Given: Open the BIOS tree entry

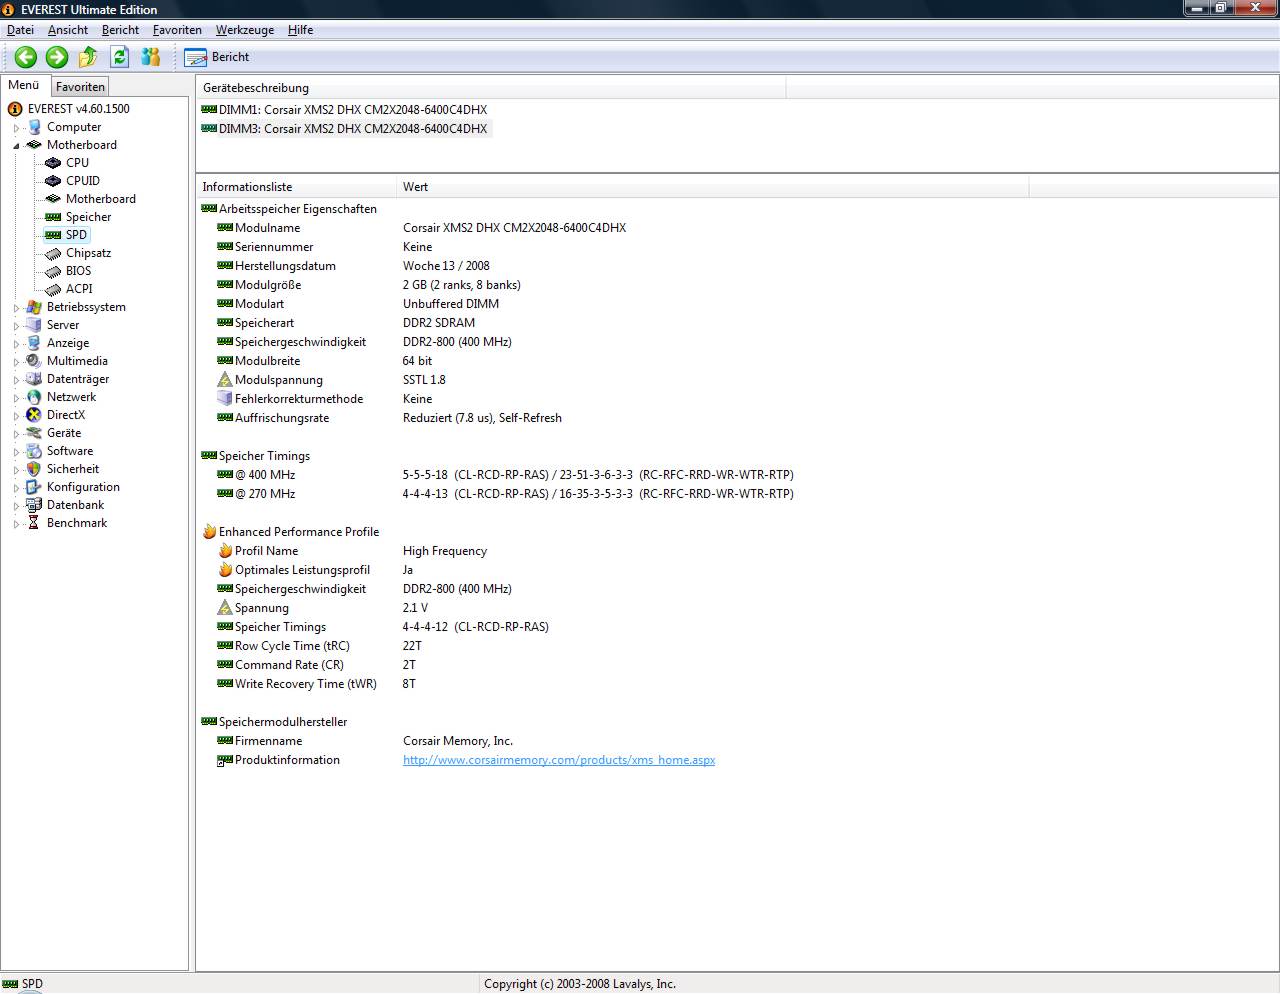Looking at the screenshot, I should coord(78,271).
